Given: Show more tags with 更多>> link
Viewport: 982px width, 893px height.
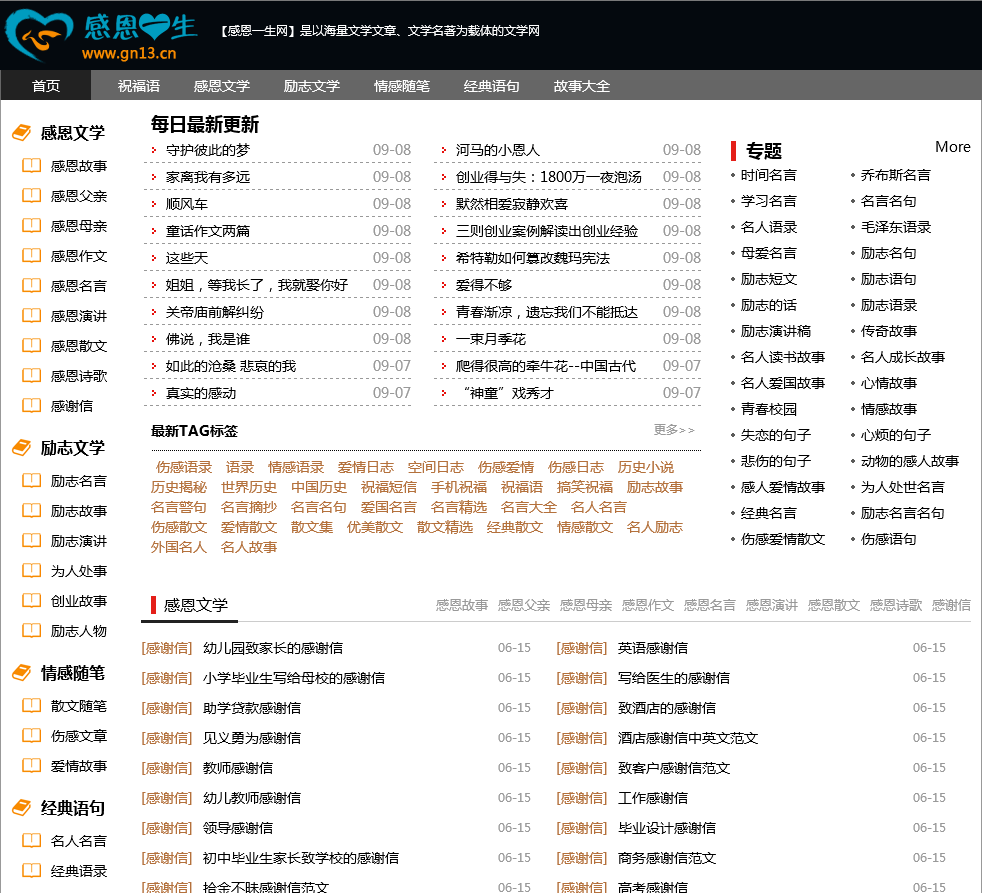Looking at the screenshot, I should 673,430.
